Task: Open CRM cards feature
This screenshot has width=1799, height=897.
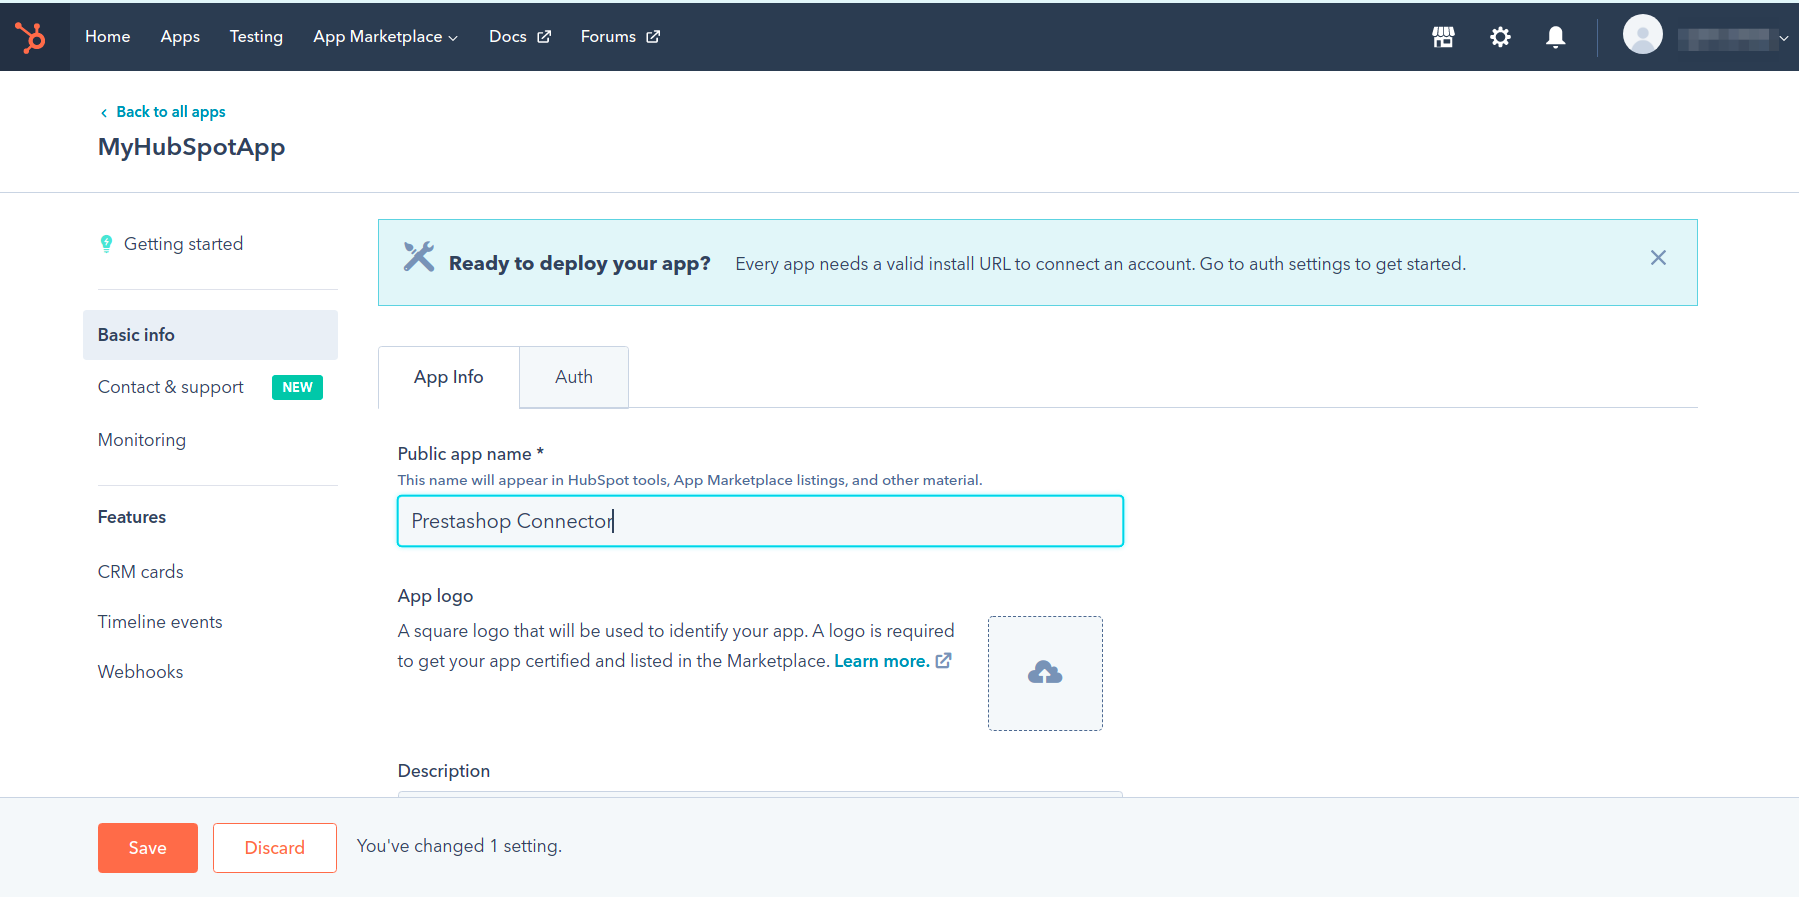Action: coord(141,572)
